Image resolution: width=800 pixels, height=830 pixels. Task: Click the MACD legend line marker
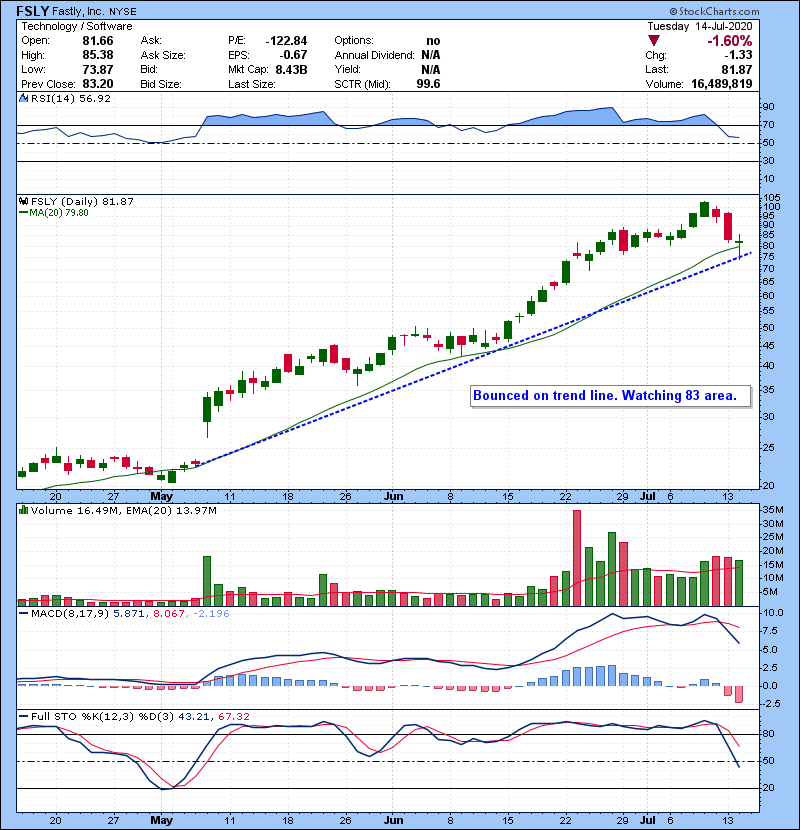23,614
